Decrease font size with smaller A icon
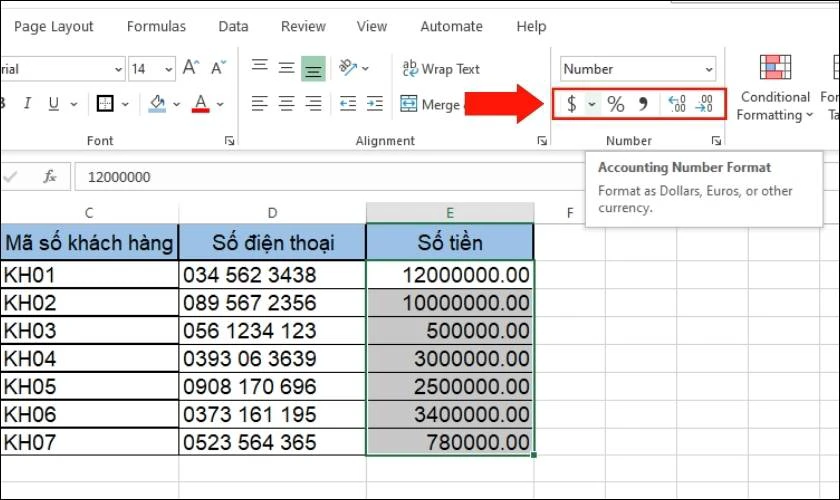Screen dimensions: 840x500 [219, 68]
